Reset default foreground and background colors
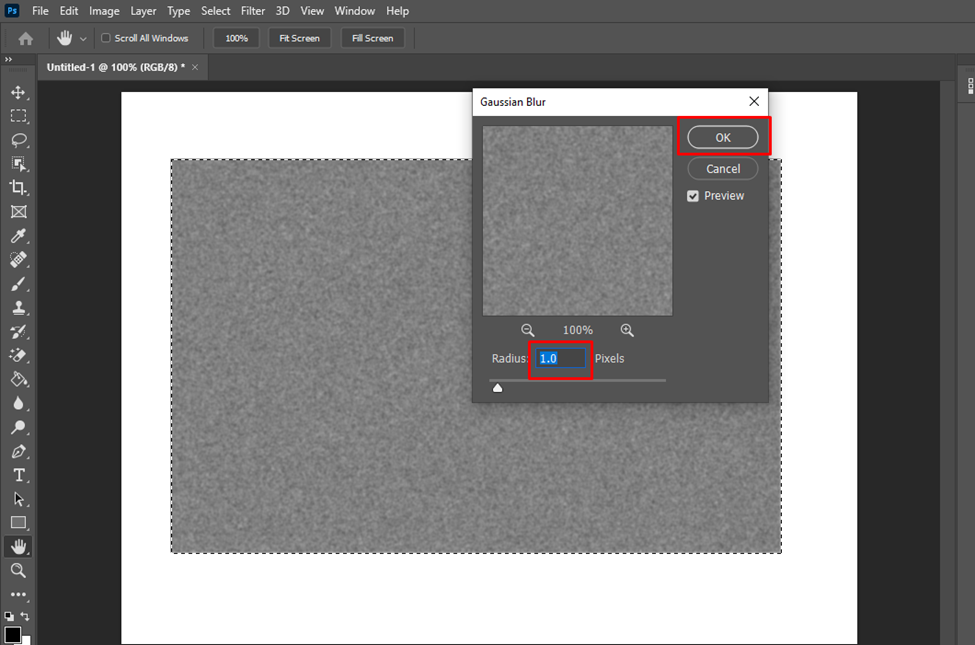 click(9, 616)
